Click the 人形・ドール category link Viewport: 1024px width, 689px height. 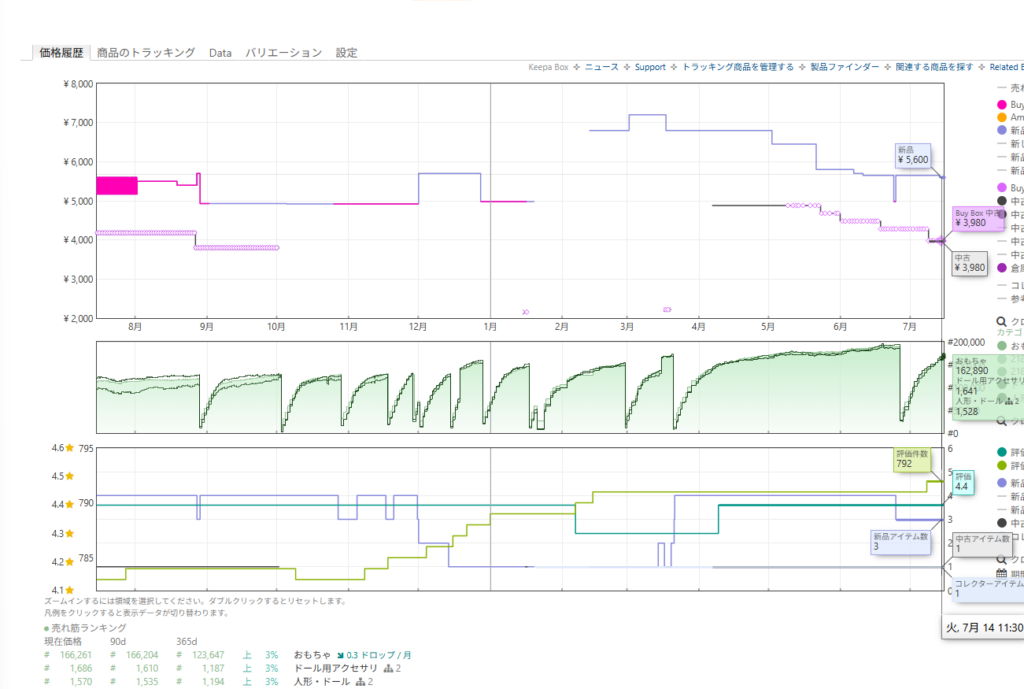coord(322,682)
